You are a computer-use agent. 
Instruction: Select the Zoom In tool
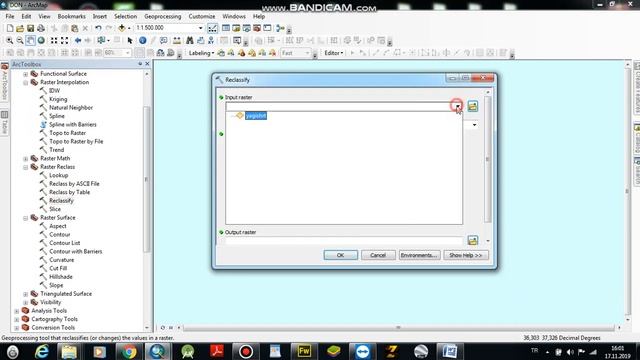pos(10,40)
